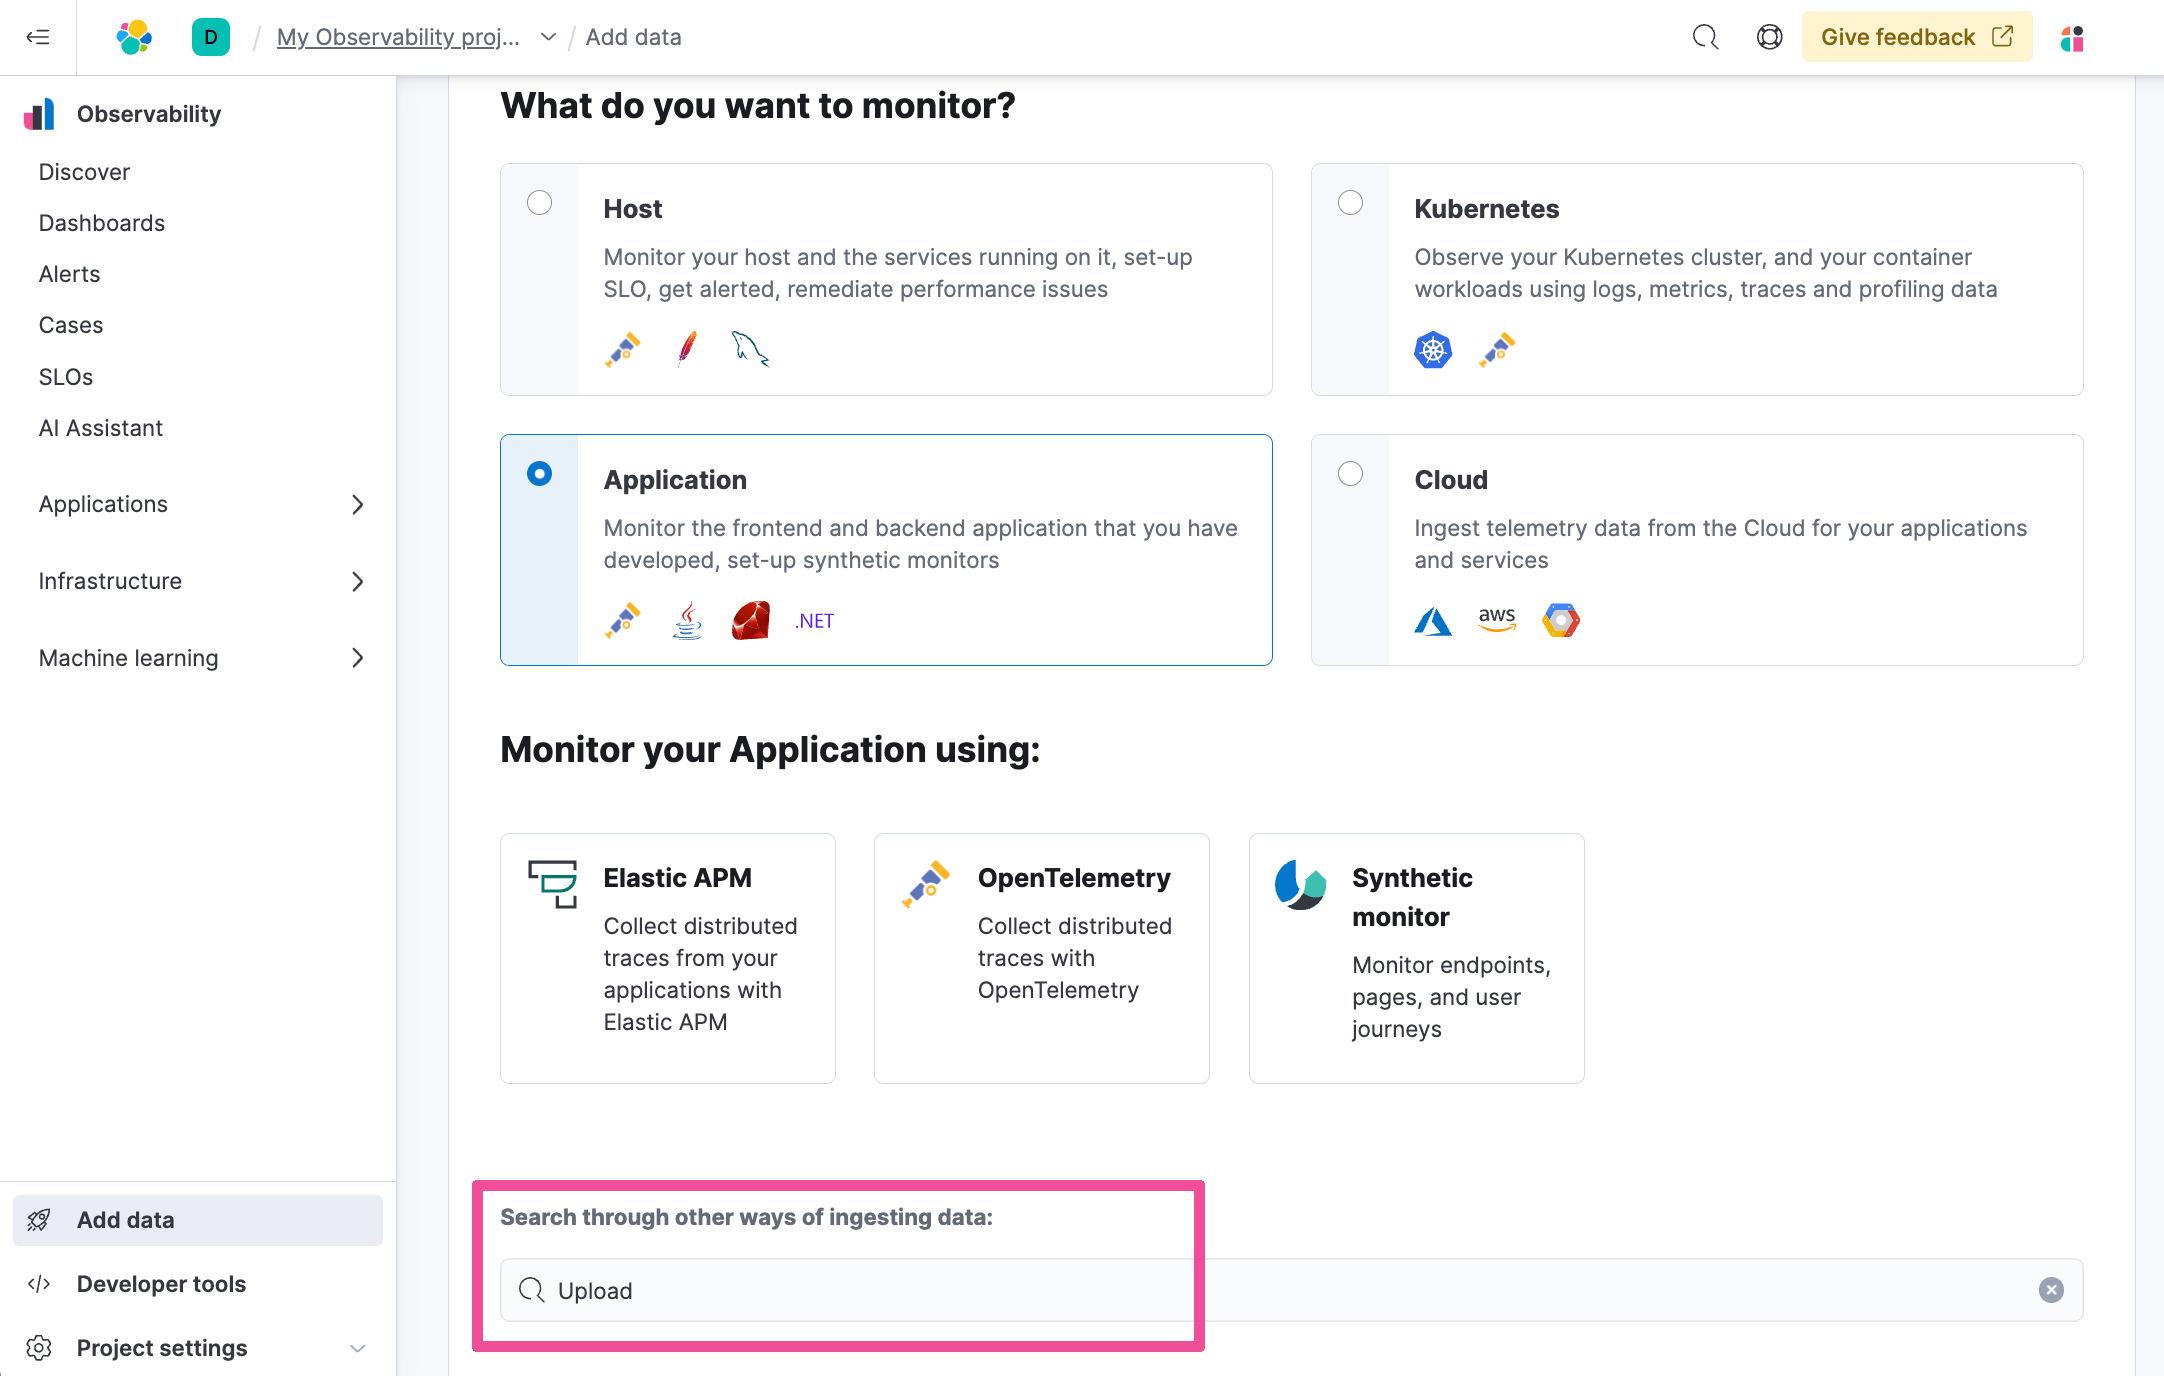Click the Add data rocket icon
The height and width of the screenshot is (1376, 2164).
39,1220
